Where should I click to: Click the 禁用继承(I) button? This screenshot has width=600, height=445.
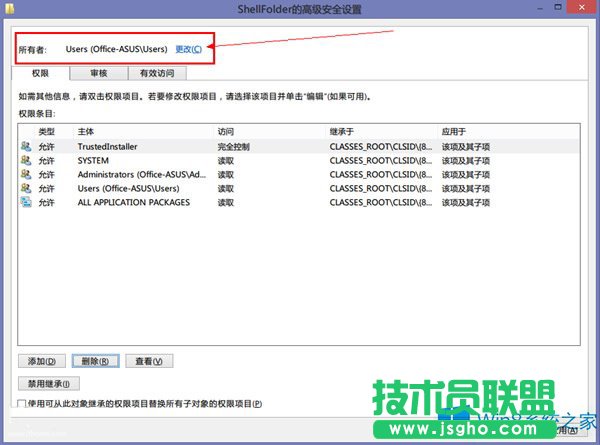click(49, 383)
